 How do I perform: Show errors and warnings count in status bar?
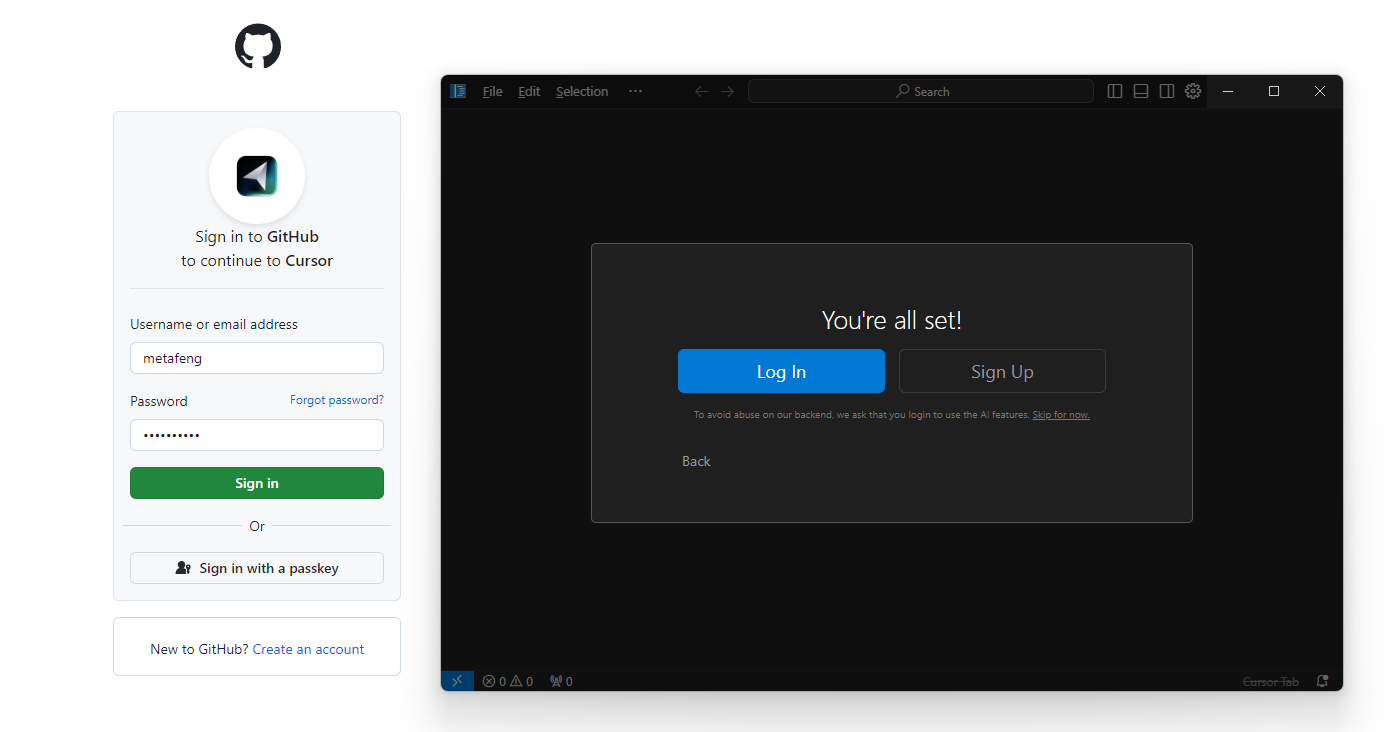click(508, 681)
